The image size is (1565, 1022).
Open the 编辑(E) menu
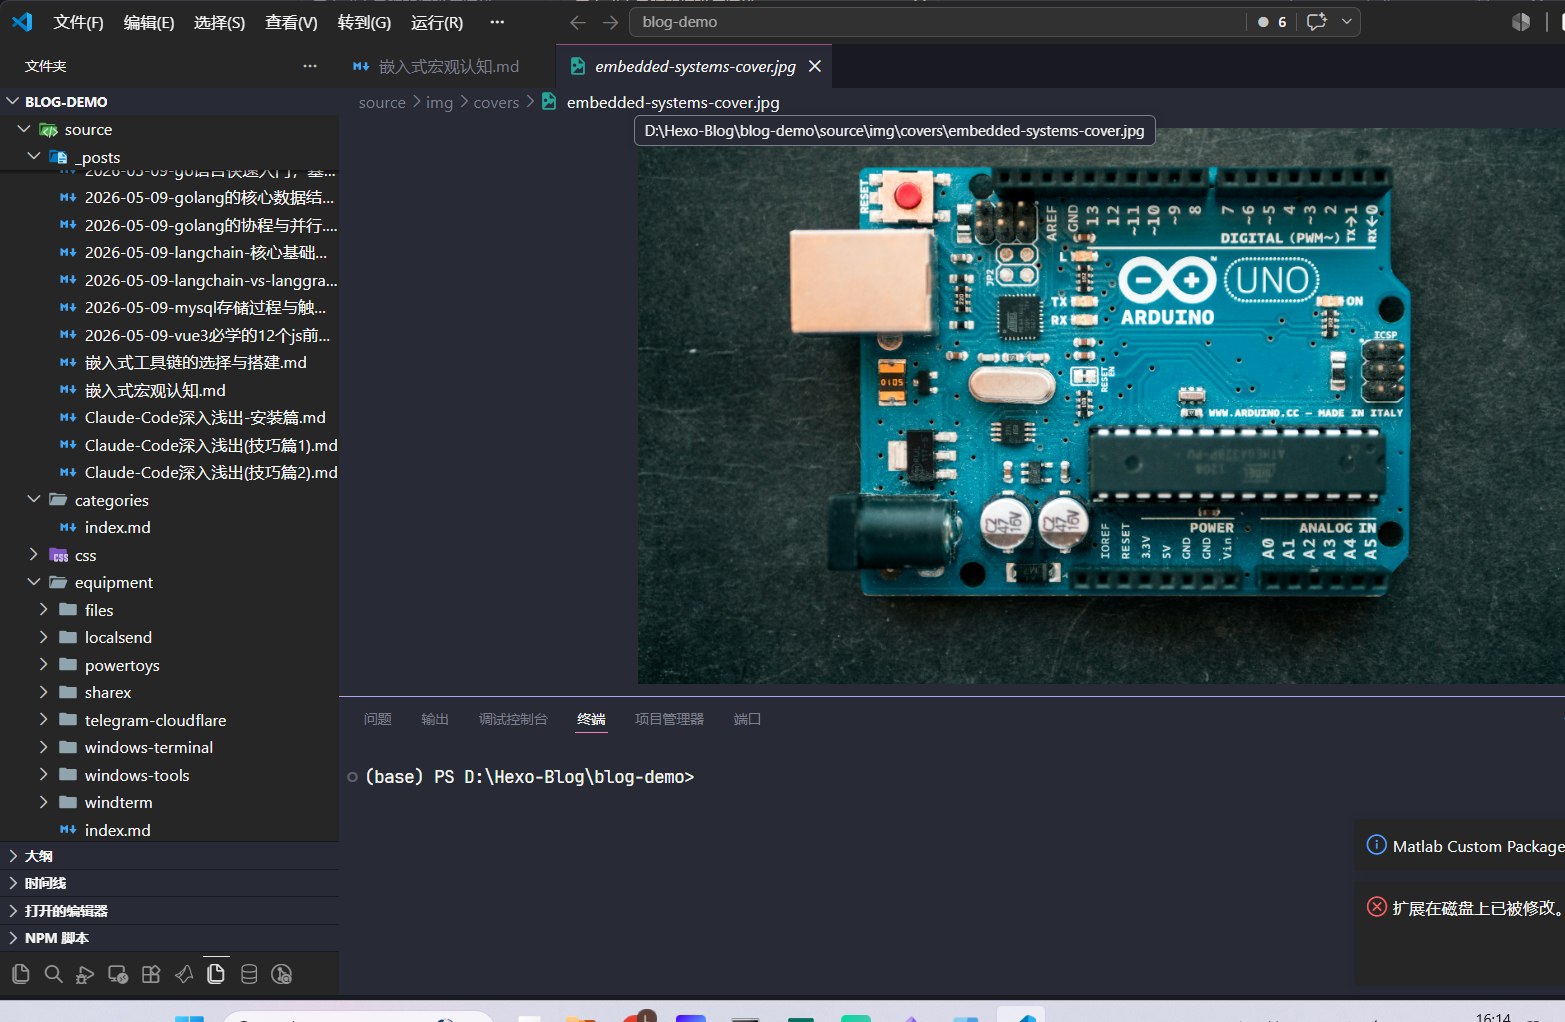click(x=149, y=22)
